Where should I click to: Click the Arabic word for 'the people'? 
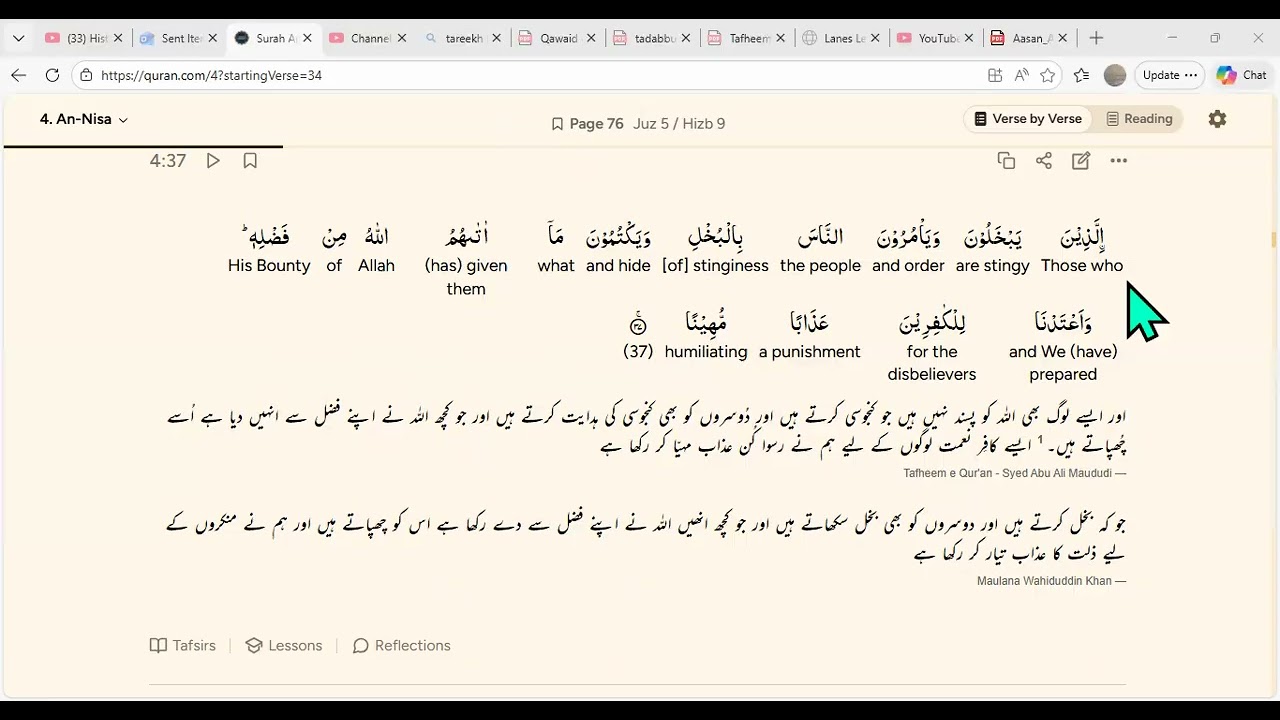820,236
